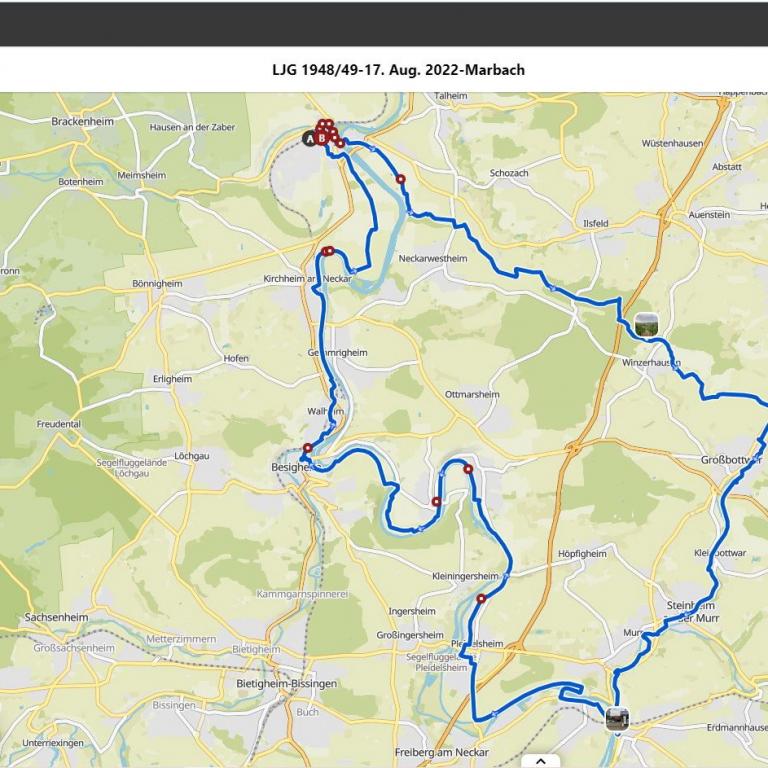Select the waypoint marker north of Neckarwestheim
The width and height of the screenshot is (768, 768).
(x=401, y=179)
